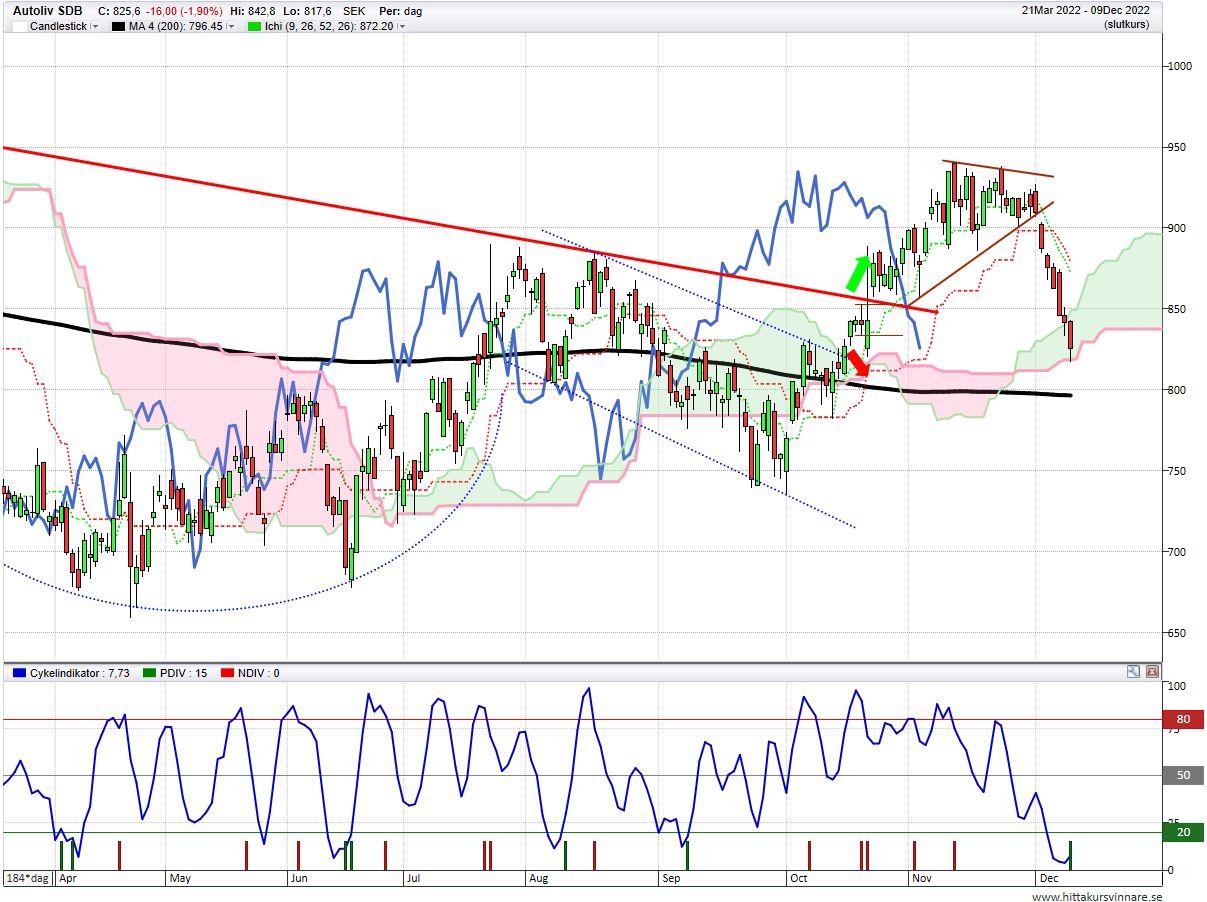Click the SEK currency label
This screenshot has height=902, width=1207.
coord(353,10)
